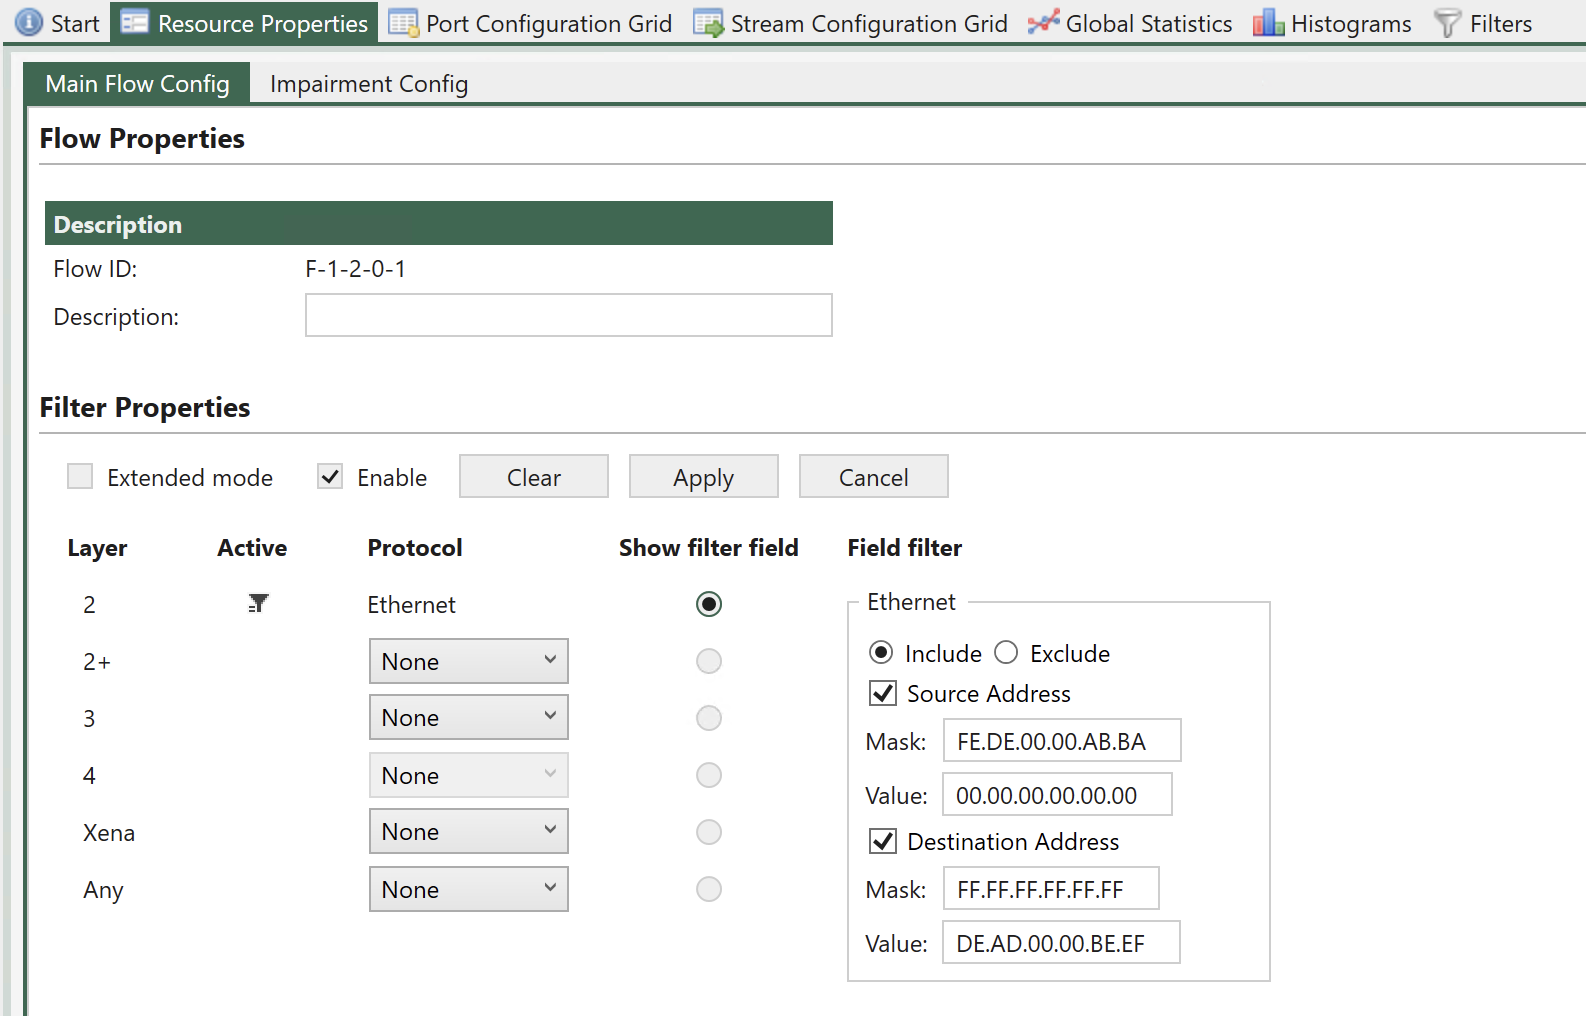
Task: Expand the layer 3 protocol dropdown
Action: tap(469, 717)
